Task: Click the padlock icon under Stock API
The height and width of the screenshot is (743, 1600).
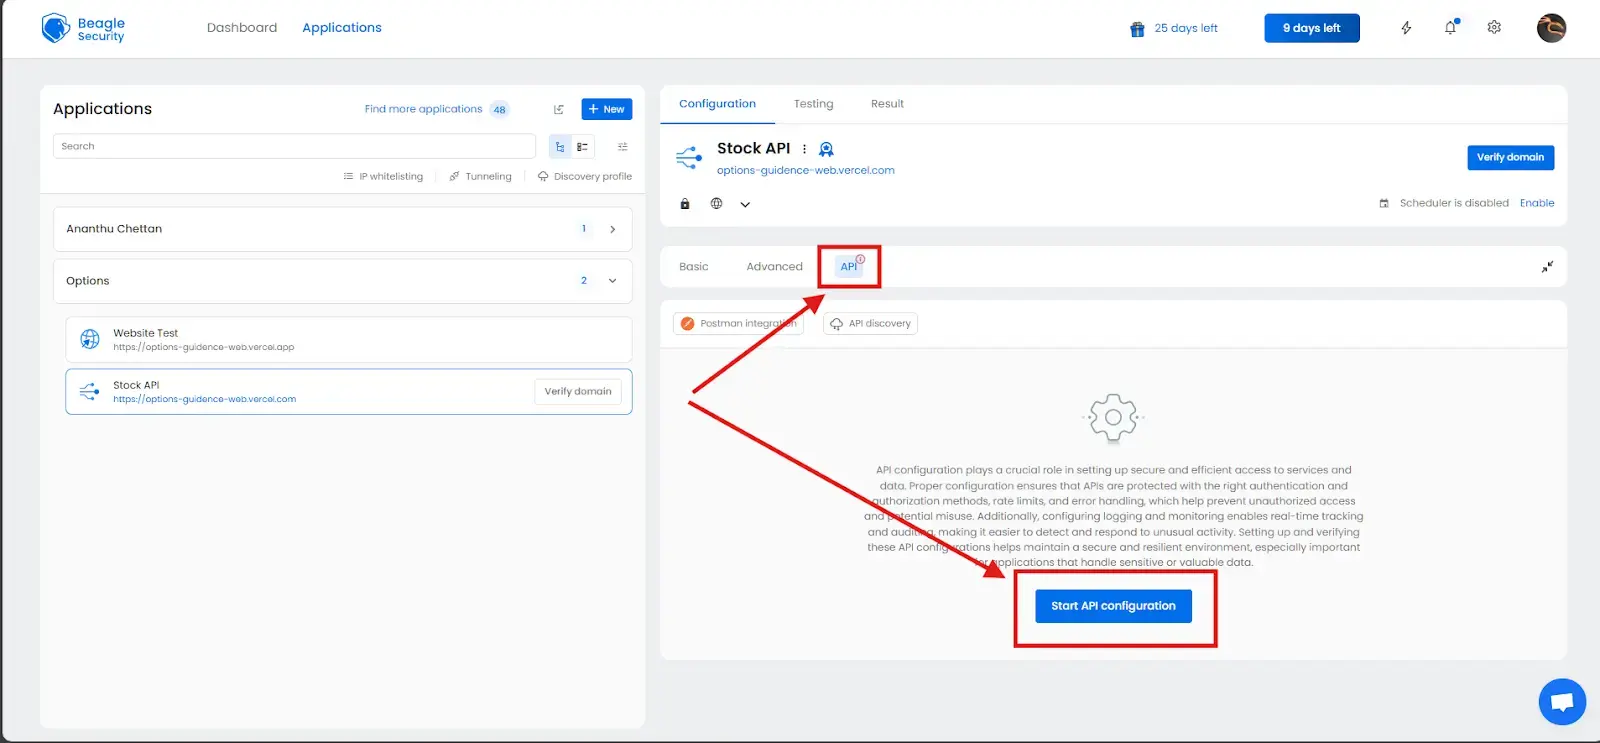Action: tap(685, 204)
